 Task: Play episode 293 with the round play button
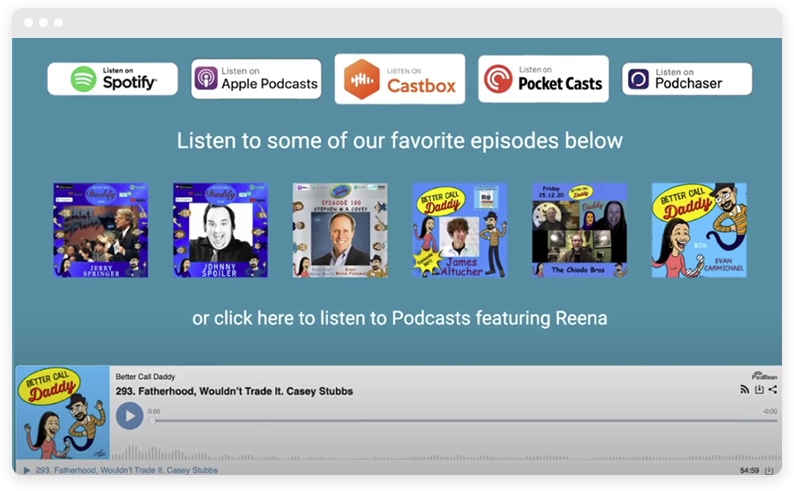[130, 416]
